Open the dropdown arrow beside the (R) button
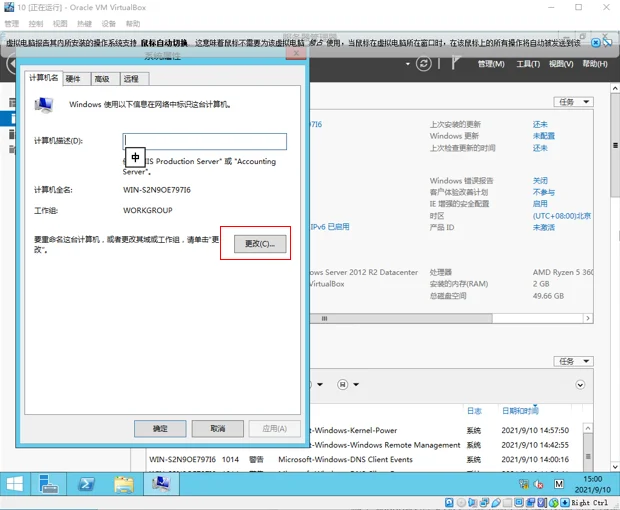Viewport: 620px width, 510px height. (x=356, y=384)
